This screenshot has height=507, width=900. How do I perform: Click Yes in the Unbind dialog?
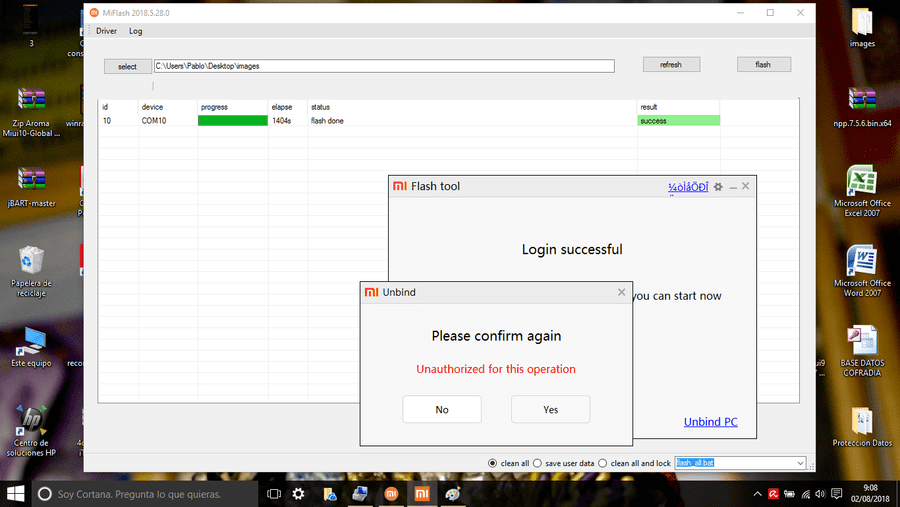(550, 409)
